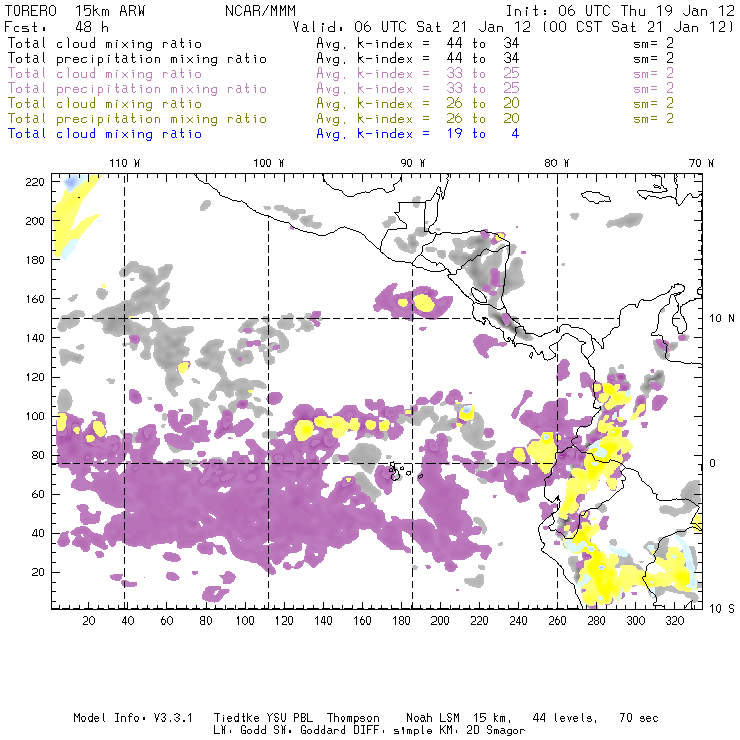Click the 110 W longitude label
The image size is (740, 740).
pos(123,163)
